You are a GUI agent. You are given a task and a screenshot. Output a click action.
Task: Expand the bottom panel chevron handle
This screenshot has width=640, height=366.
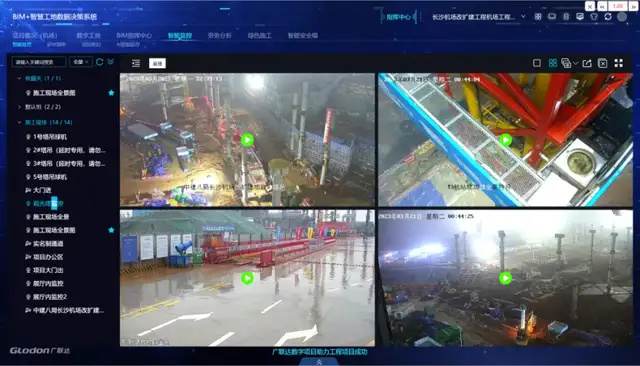click(319, 362)
